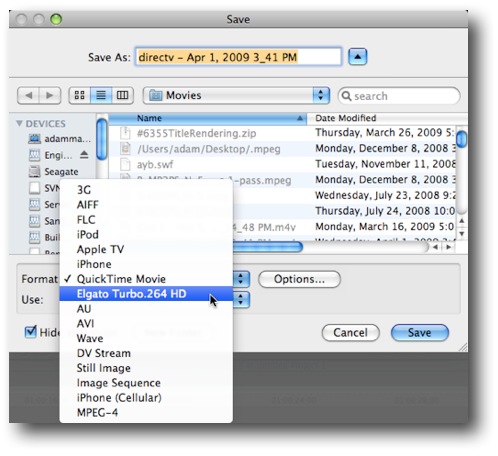The height and width of the screenshot is (456, 498).
Task: Open the Use preset popup arrows
Action: 241,300
